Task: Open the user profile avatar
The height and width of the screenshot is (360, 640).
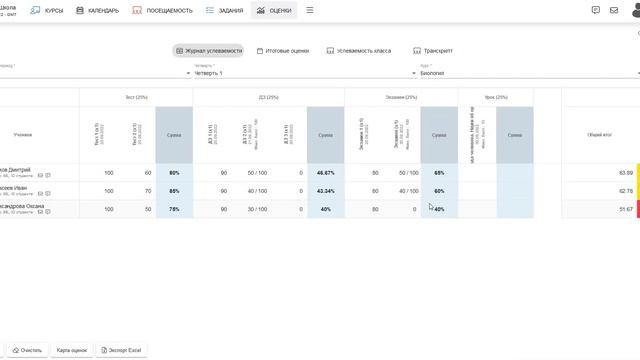Action: 636,10
